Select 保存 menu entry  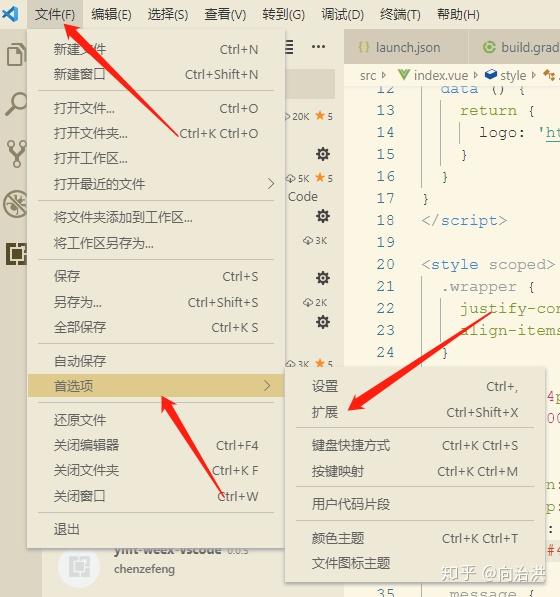tap(156, 276)
